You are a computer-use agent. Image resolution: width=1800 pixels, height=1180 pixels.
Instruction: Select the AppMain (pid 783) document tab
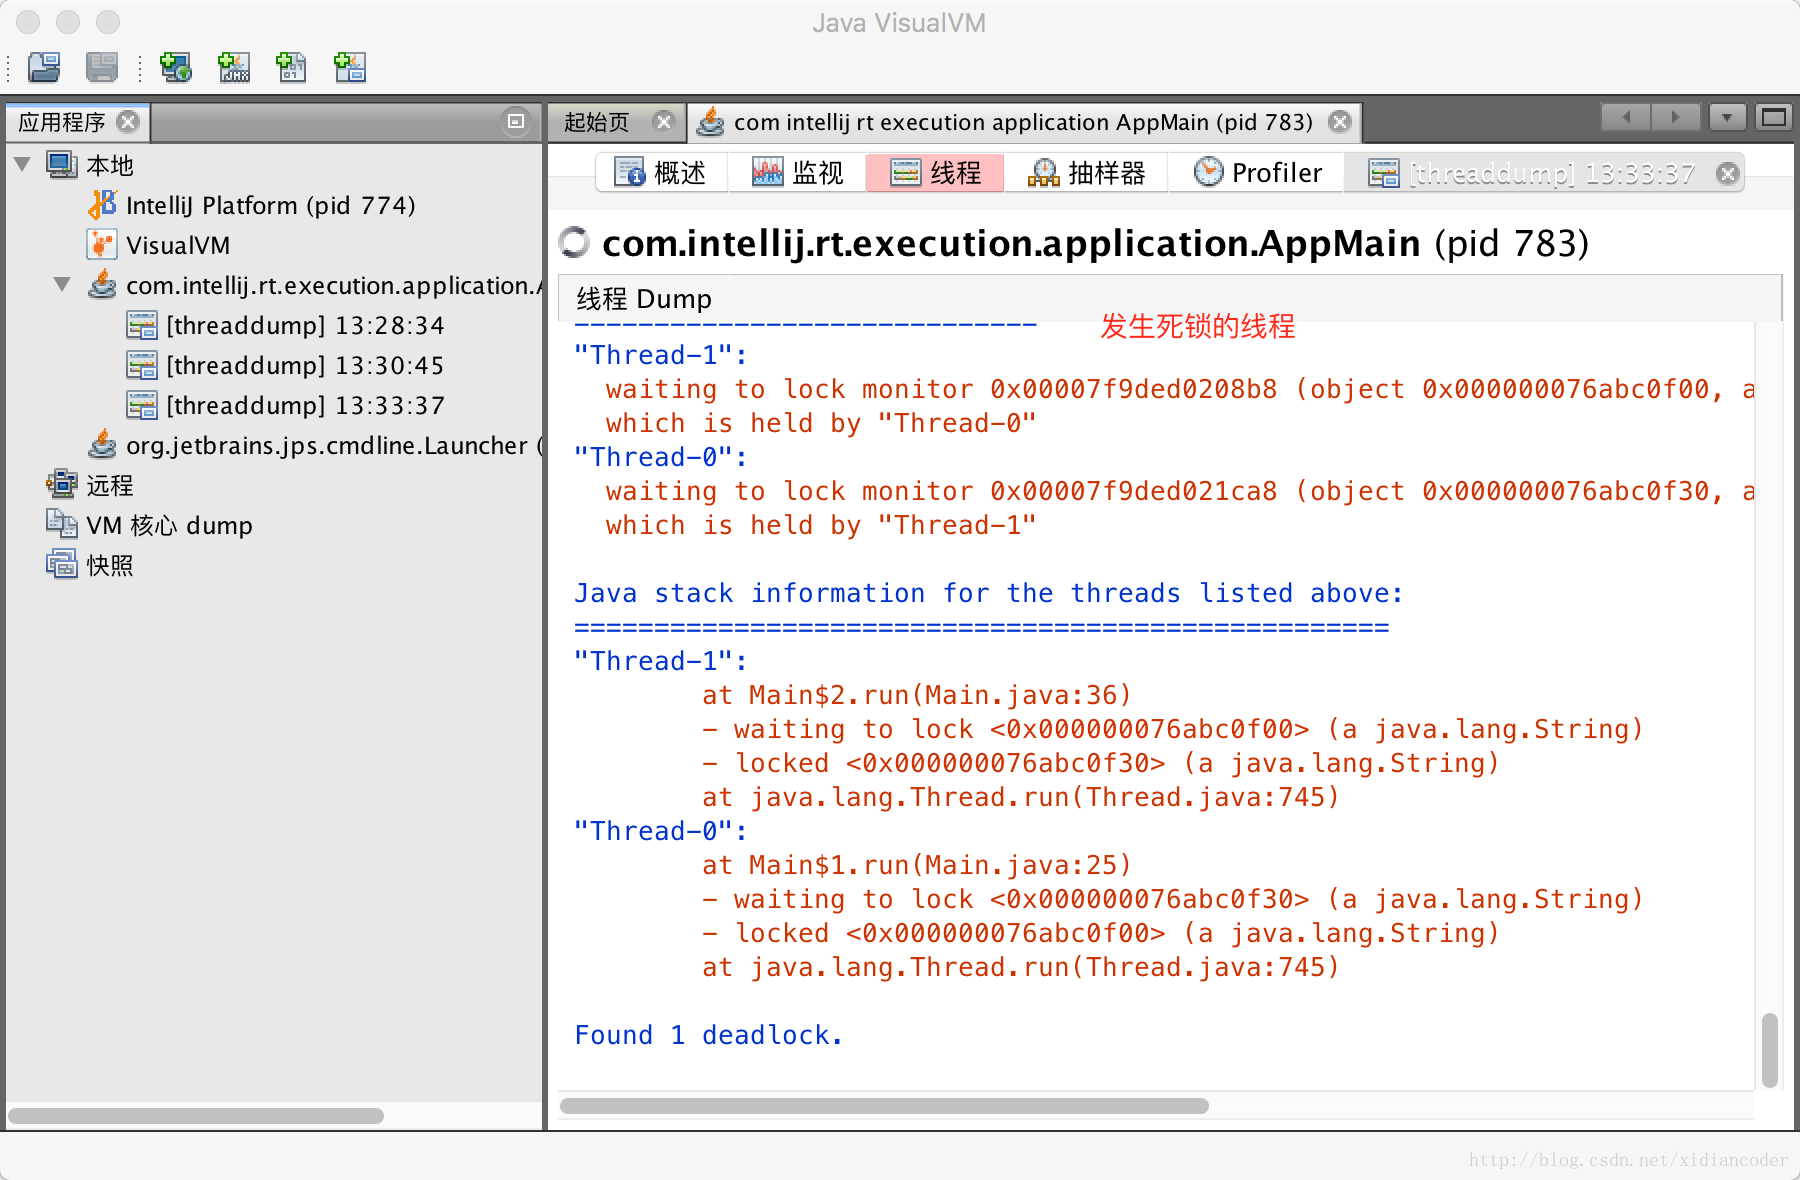pyautogui.click(x=1022, y=122)
